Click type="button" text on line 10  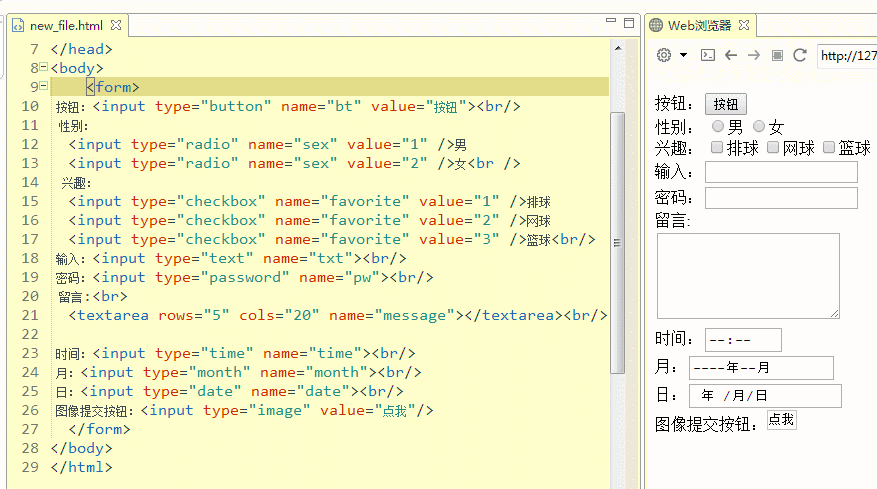tap(213, 106)
